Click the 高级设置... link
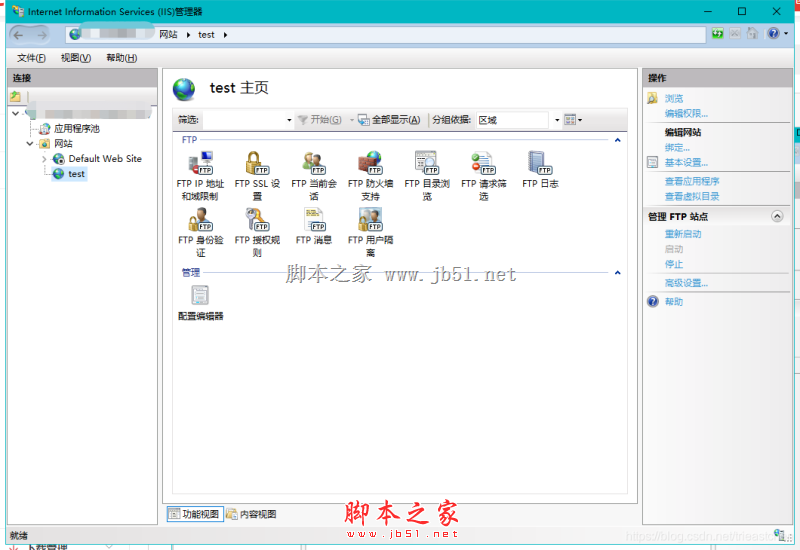This screenshot has height=550, width=800. click(x=686, y=283)
